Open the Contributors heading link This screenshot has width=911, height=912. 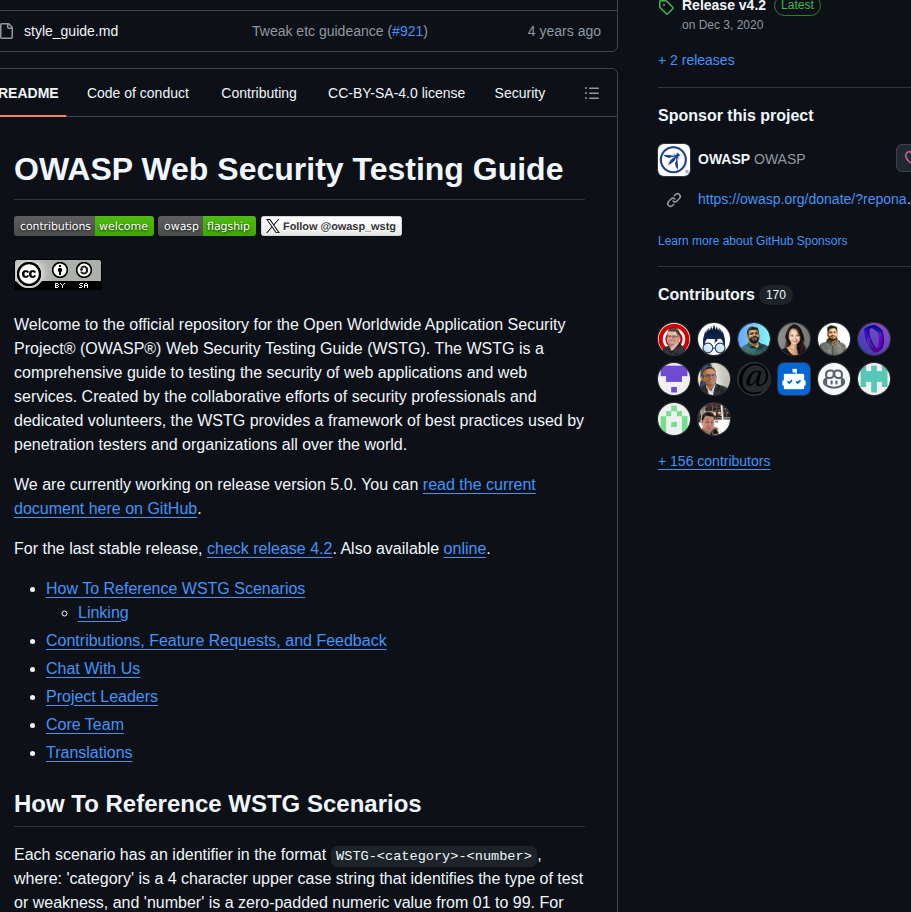pos(706,294)
